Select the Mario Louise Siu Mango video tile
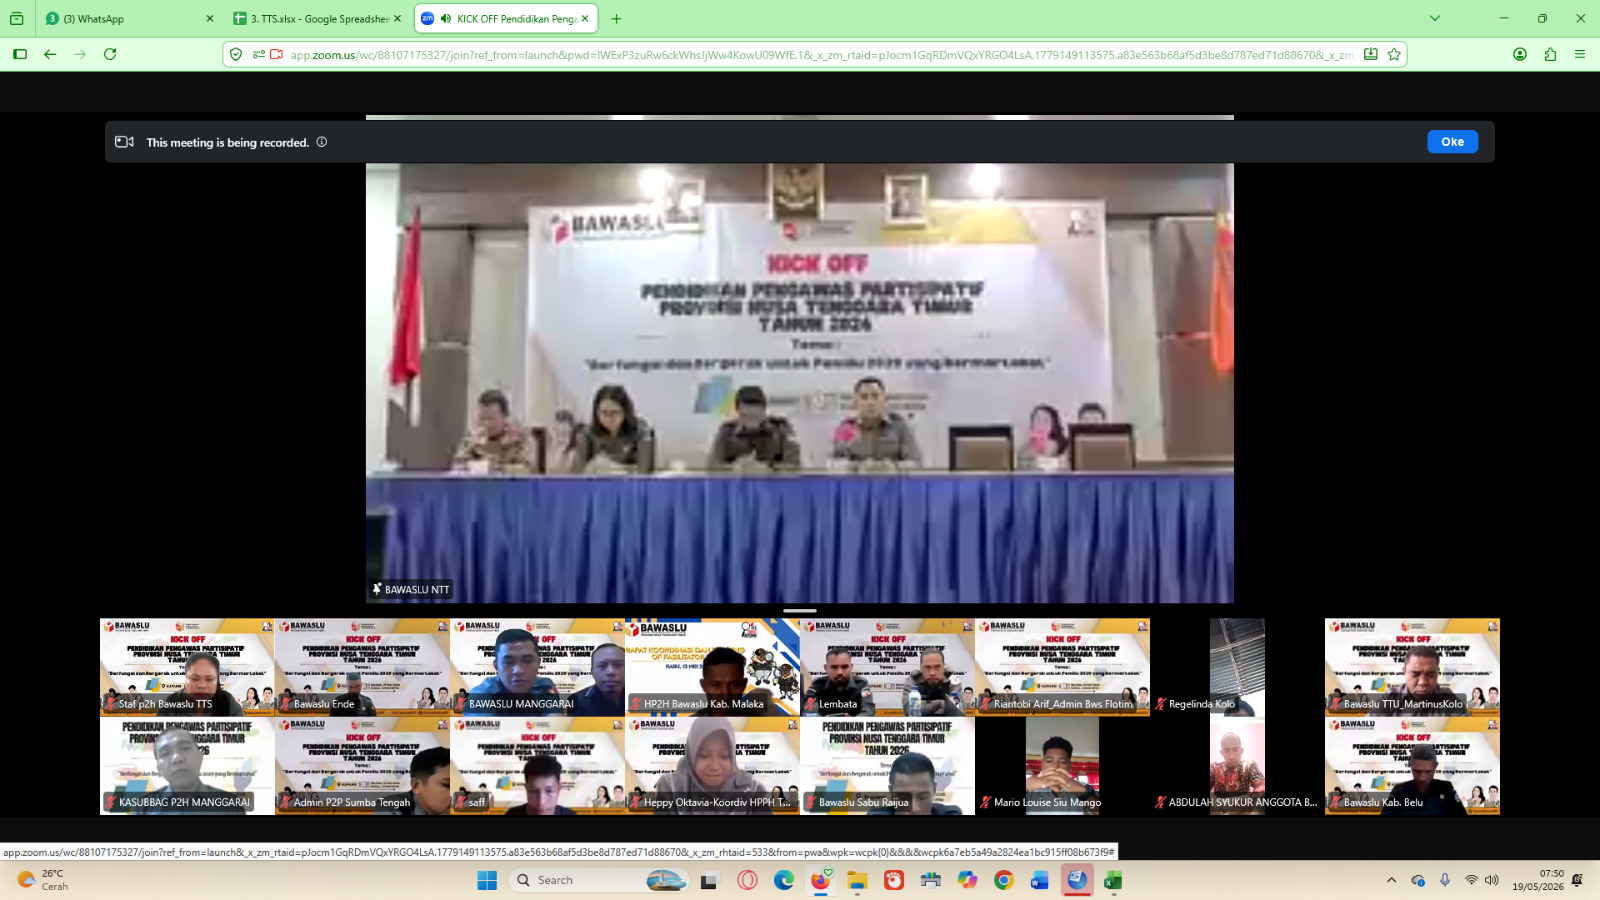Image resolution: width=1600 pixels, height=900 pixels. pos(1062,765)
